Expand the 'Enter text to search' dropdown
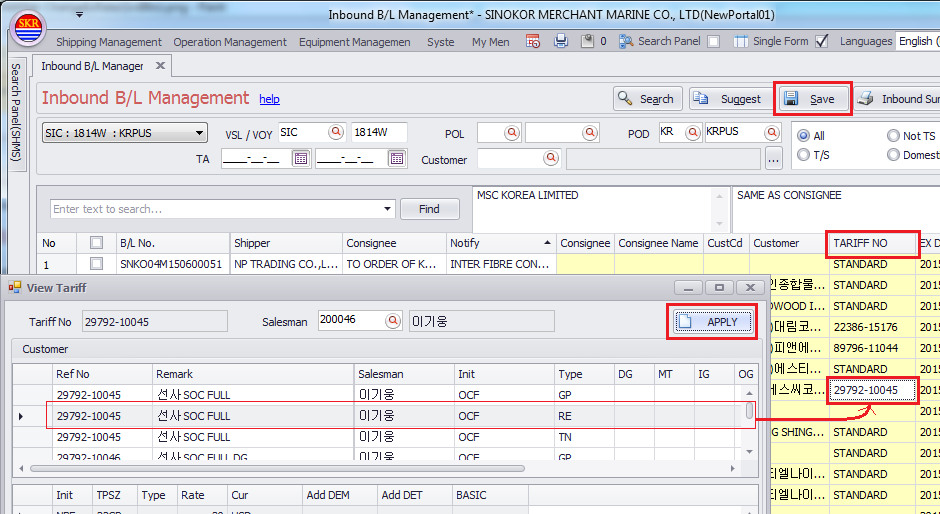 click(x=388, y=209)
